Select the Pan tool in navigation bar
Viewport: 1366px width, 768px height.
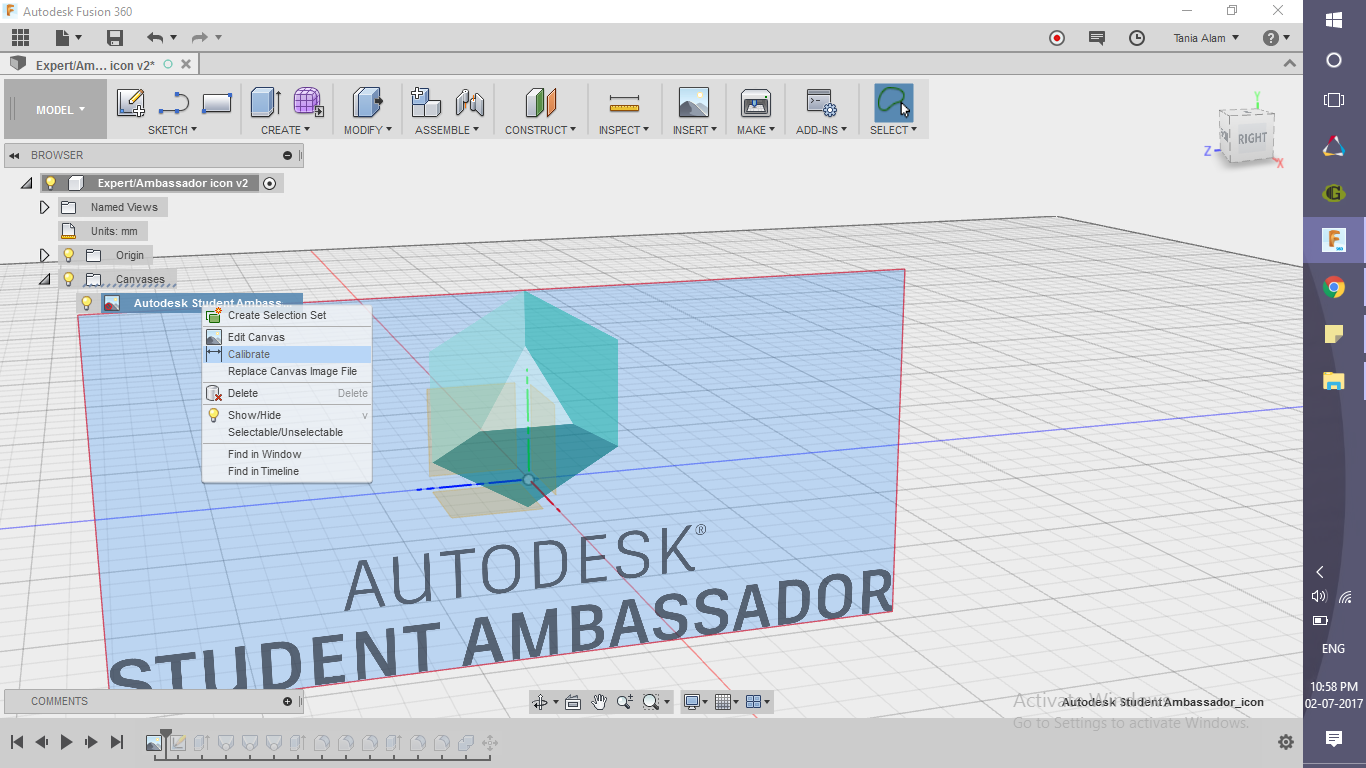click(598, 701)
